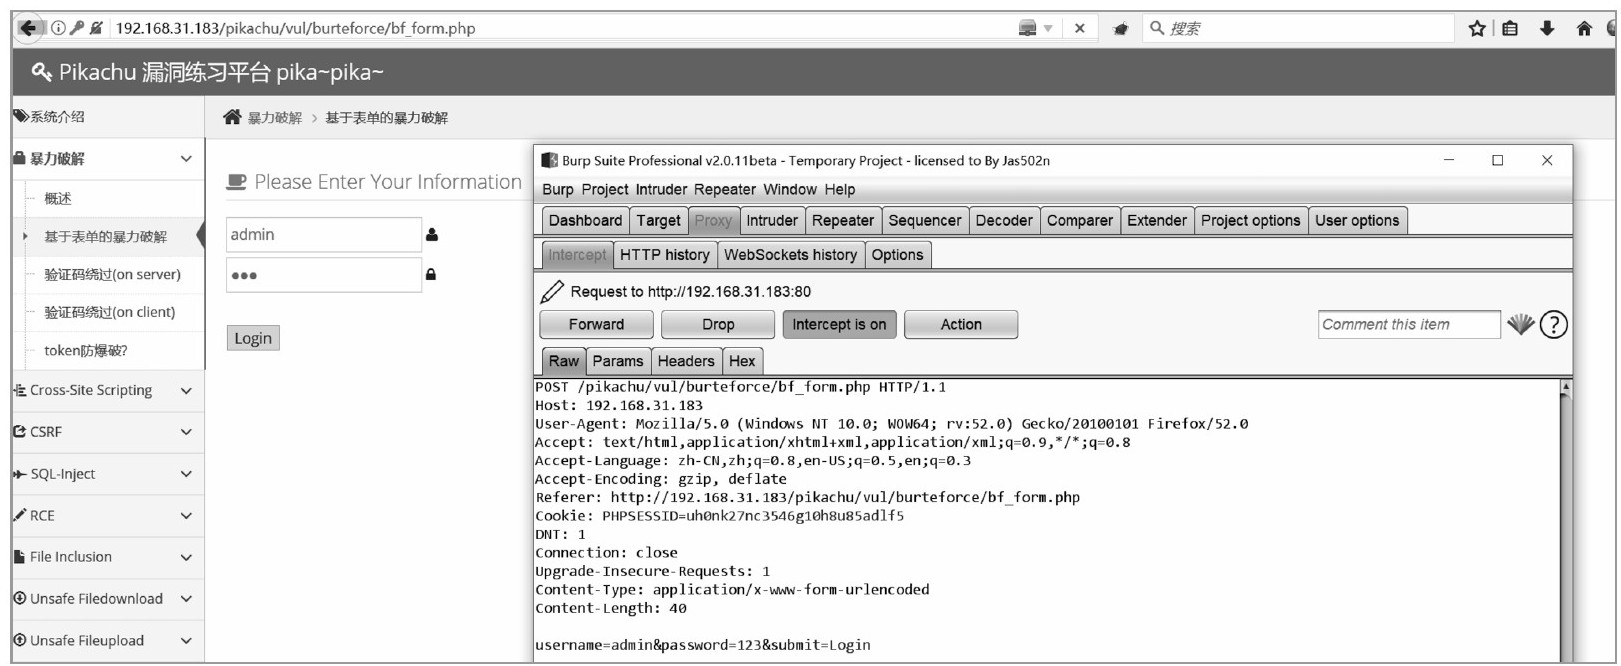Open the Comparer tab

[1080, 221]
